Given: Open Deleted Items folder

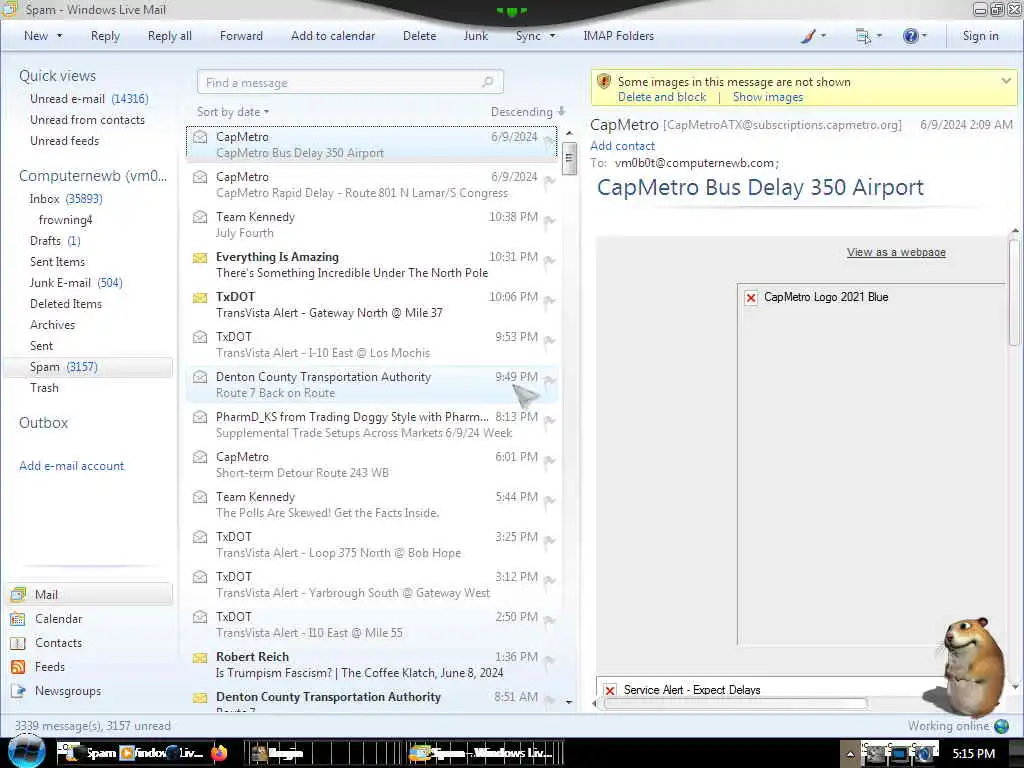Looking at the screenshot, I should [66, 304].
